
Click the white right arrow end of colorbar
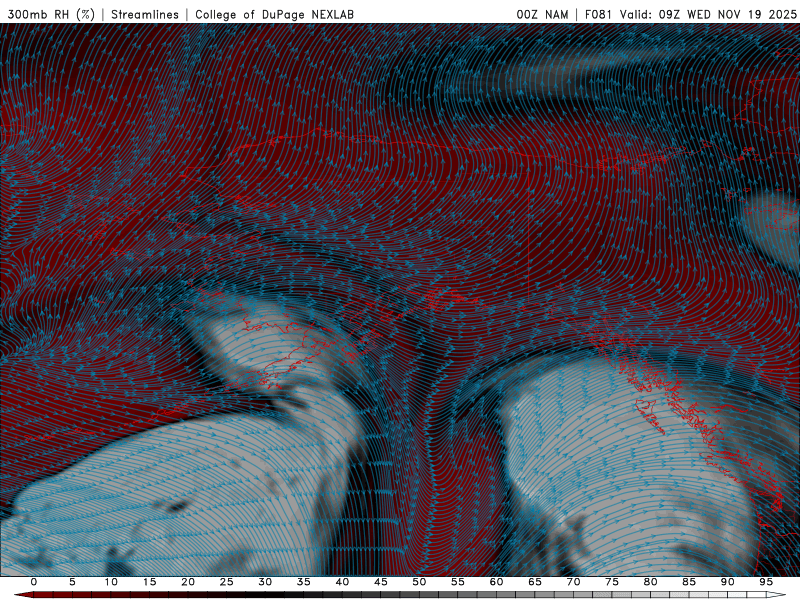point(778,595)
